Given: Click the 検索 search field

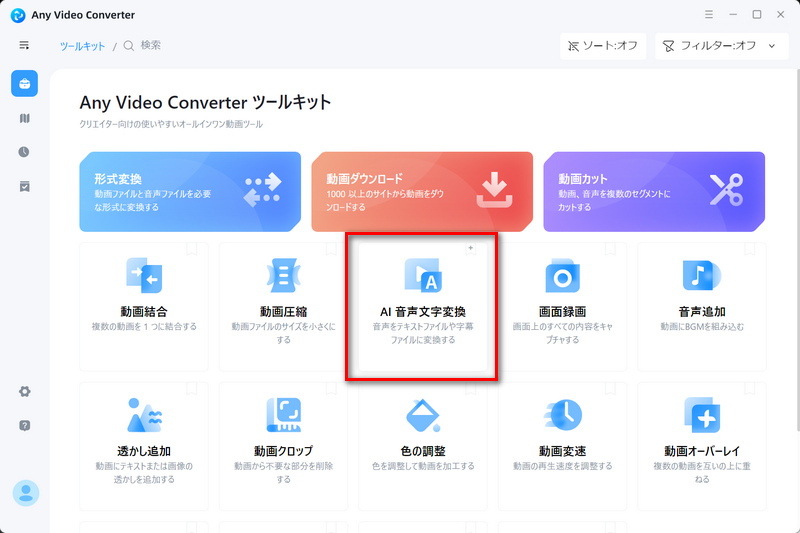Looking at the screenshot, I should tap(151, 45).
